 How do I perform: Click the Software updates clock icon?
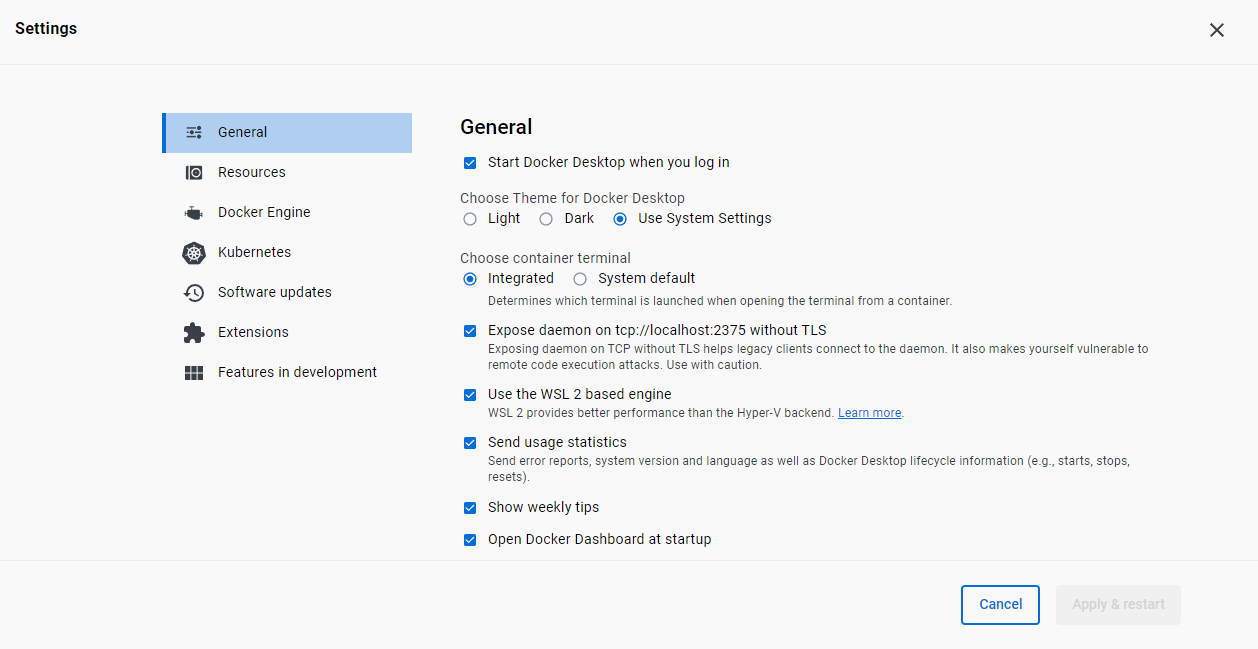click(x=194, y=292)
